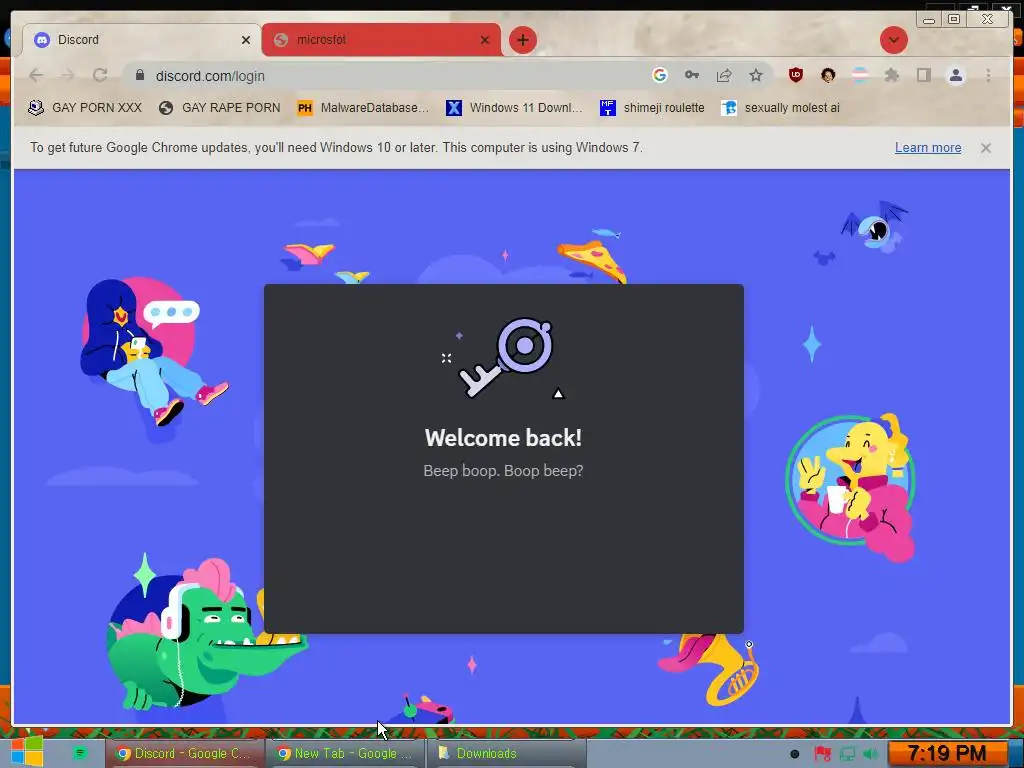
Task: Select New Tab - Google Chrome in the taskbar
Action: 345,753
